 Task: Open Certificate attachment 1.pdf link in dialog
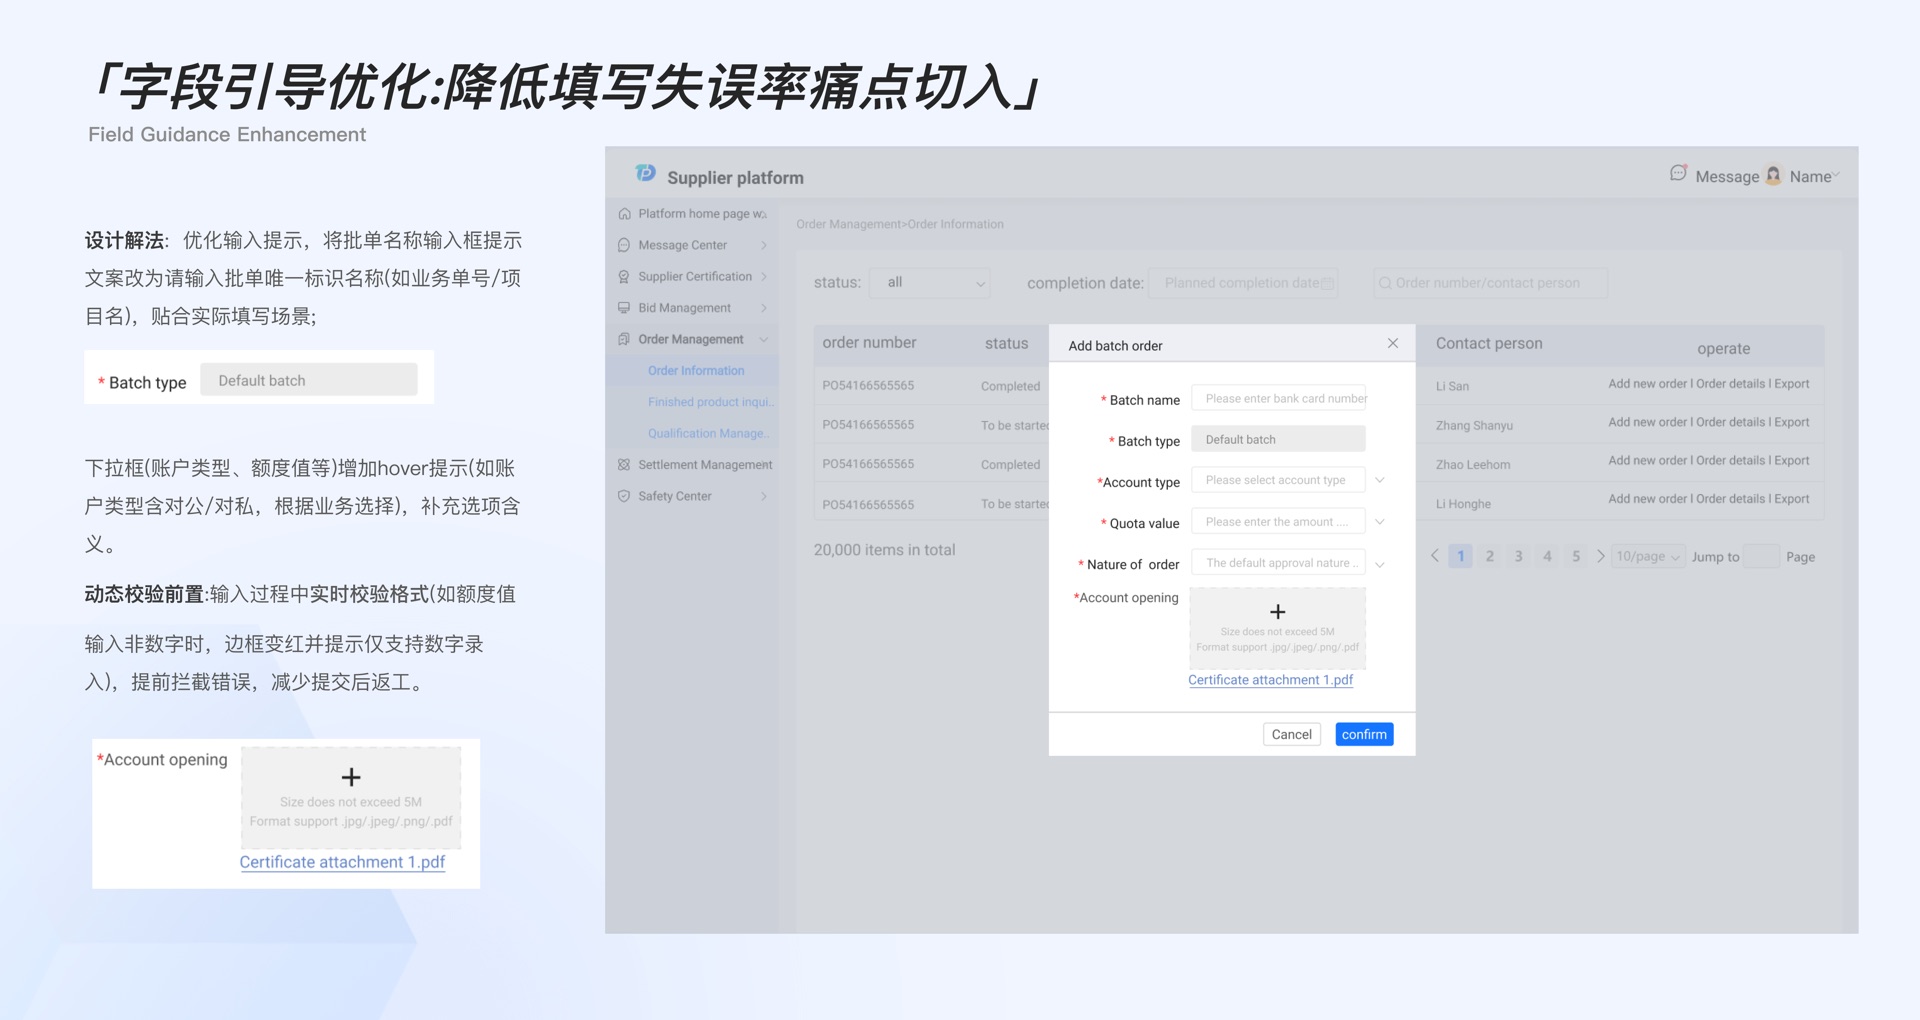[x=1270, y=680]
